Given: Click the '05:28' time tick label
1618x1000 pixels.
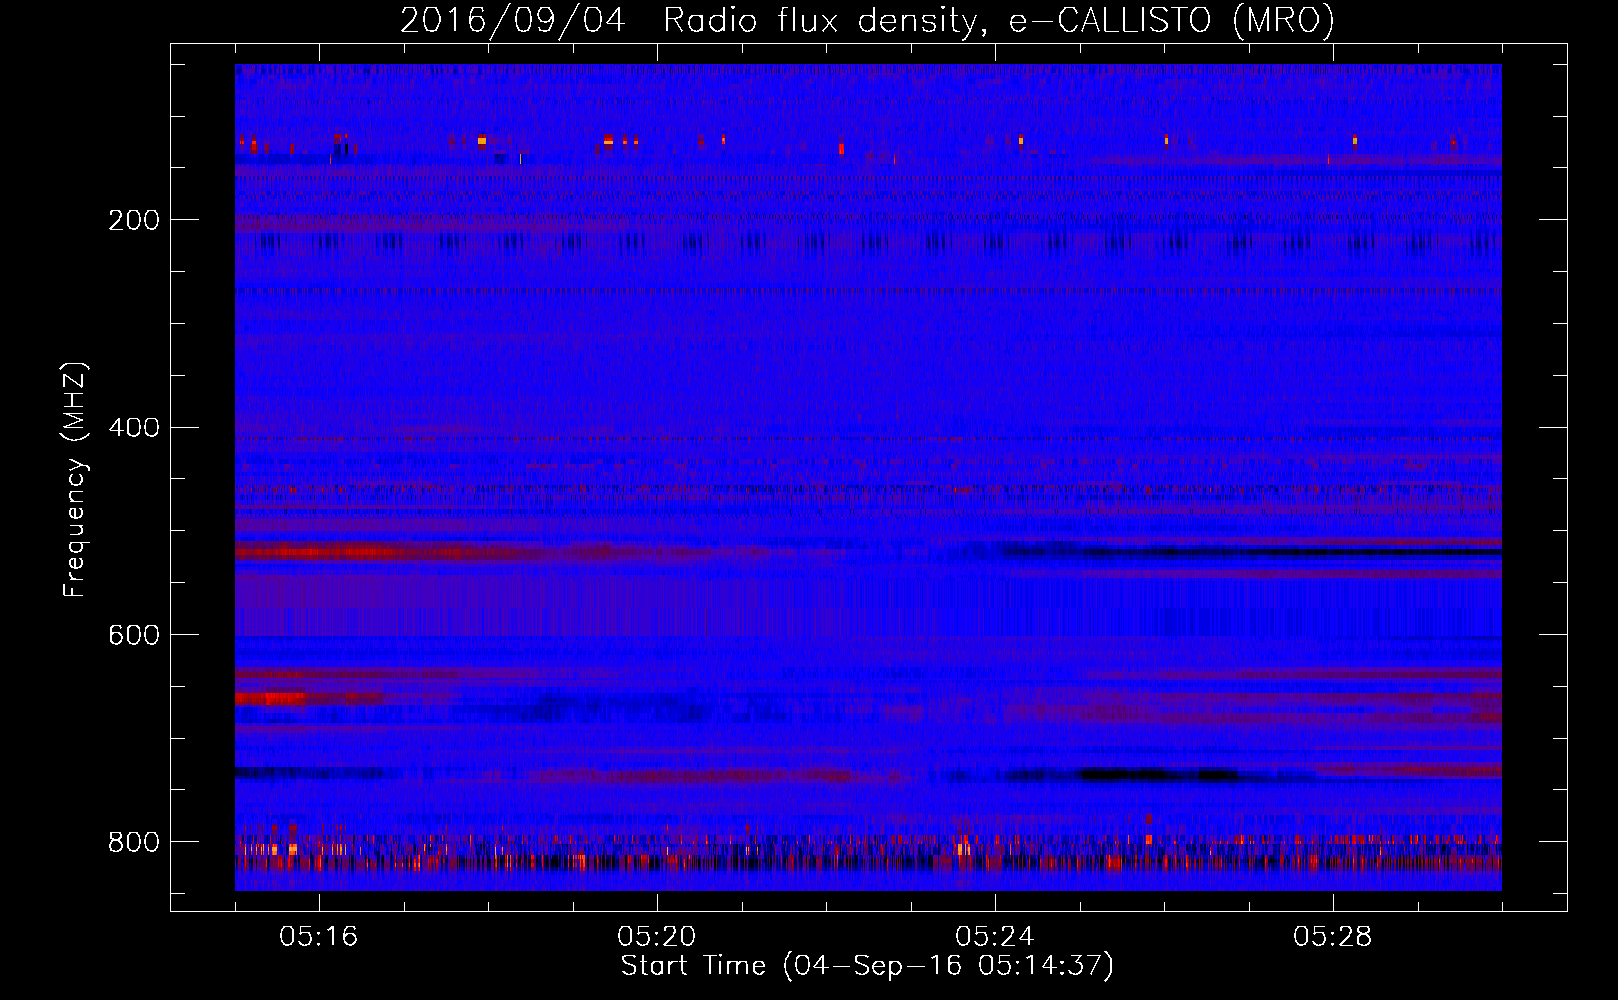Looking at the screenshot, I should [x=1333, y=937].
